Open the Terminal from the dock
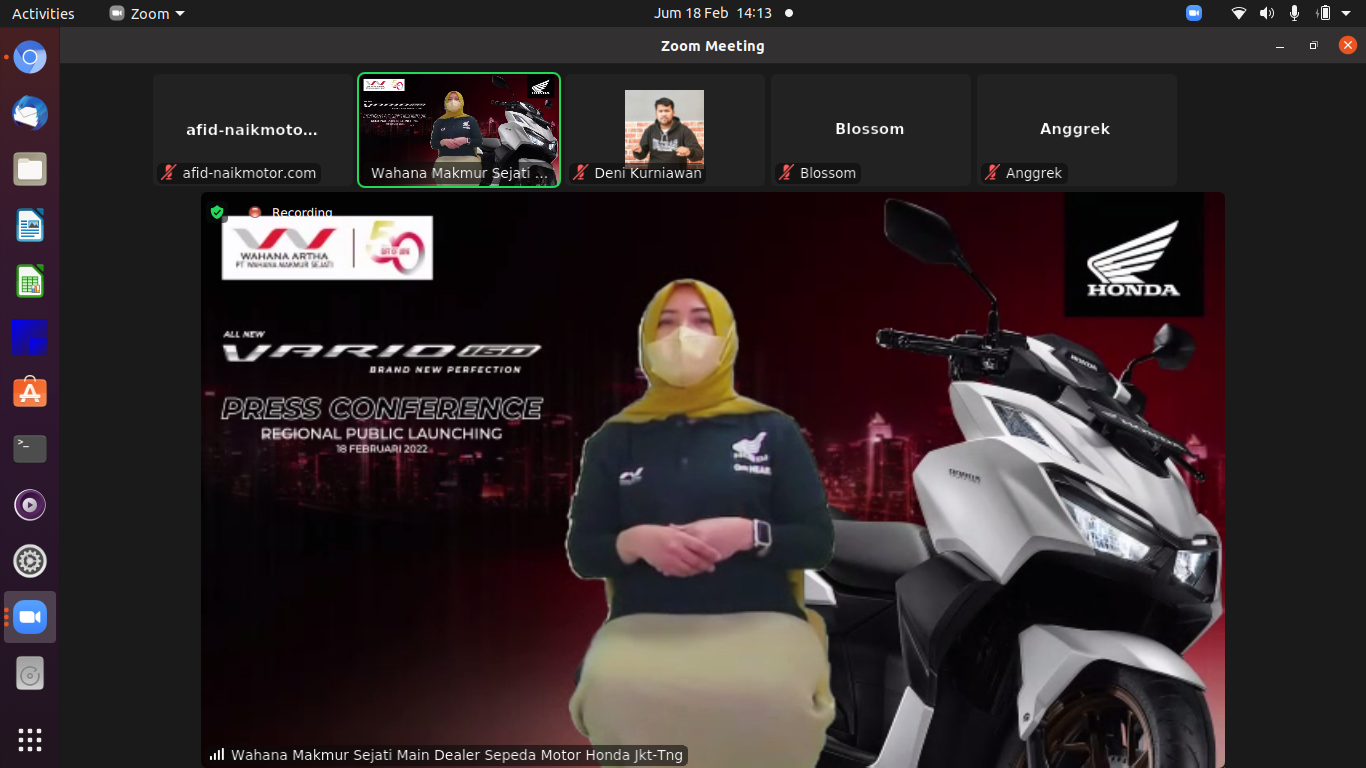 pos(30,449)
